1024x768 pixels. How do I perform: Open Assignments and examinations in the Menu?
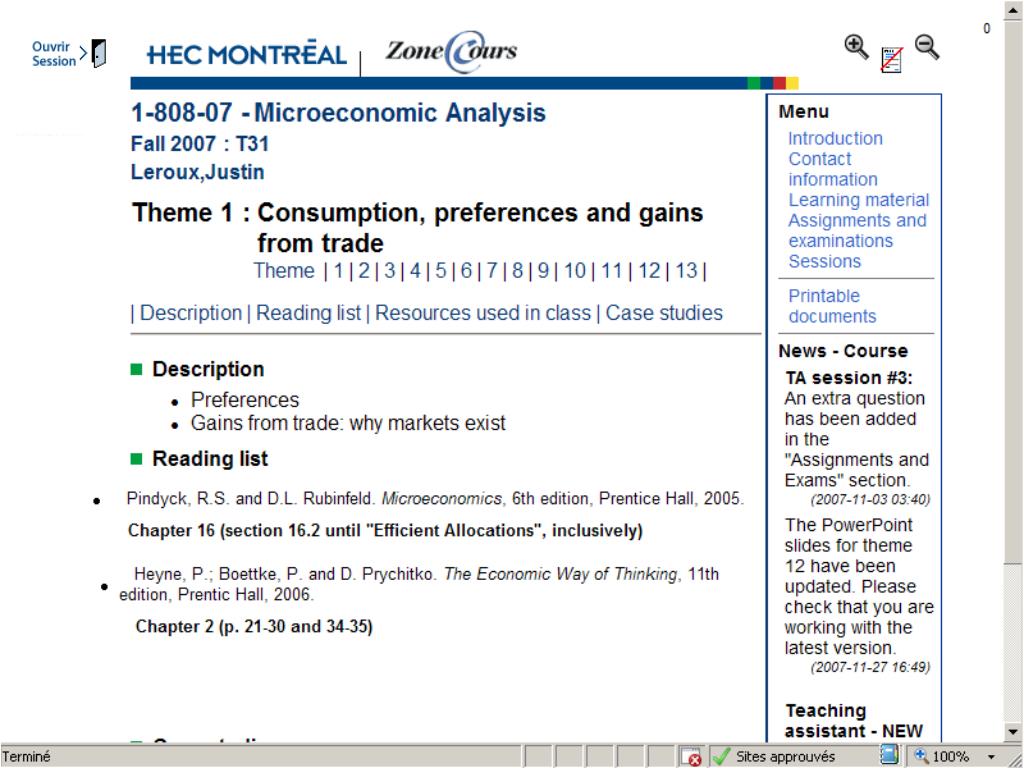click(857, 231)
